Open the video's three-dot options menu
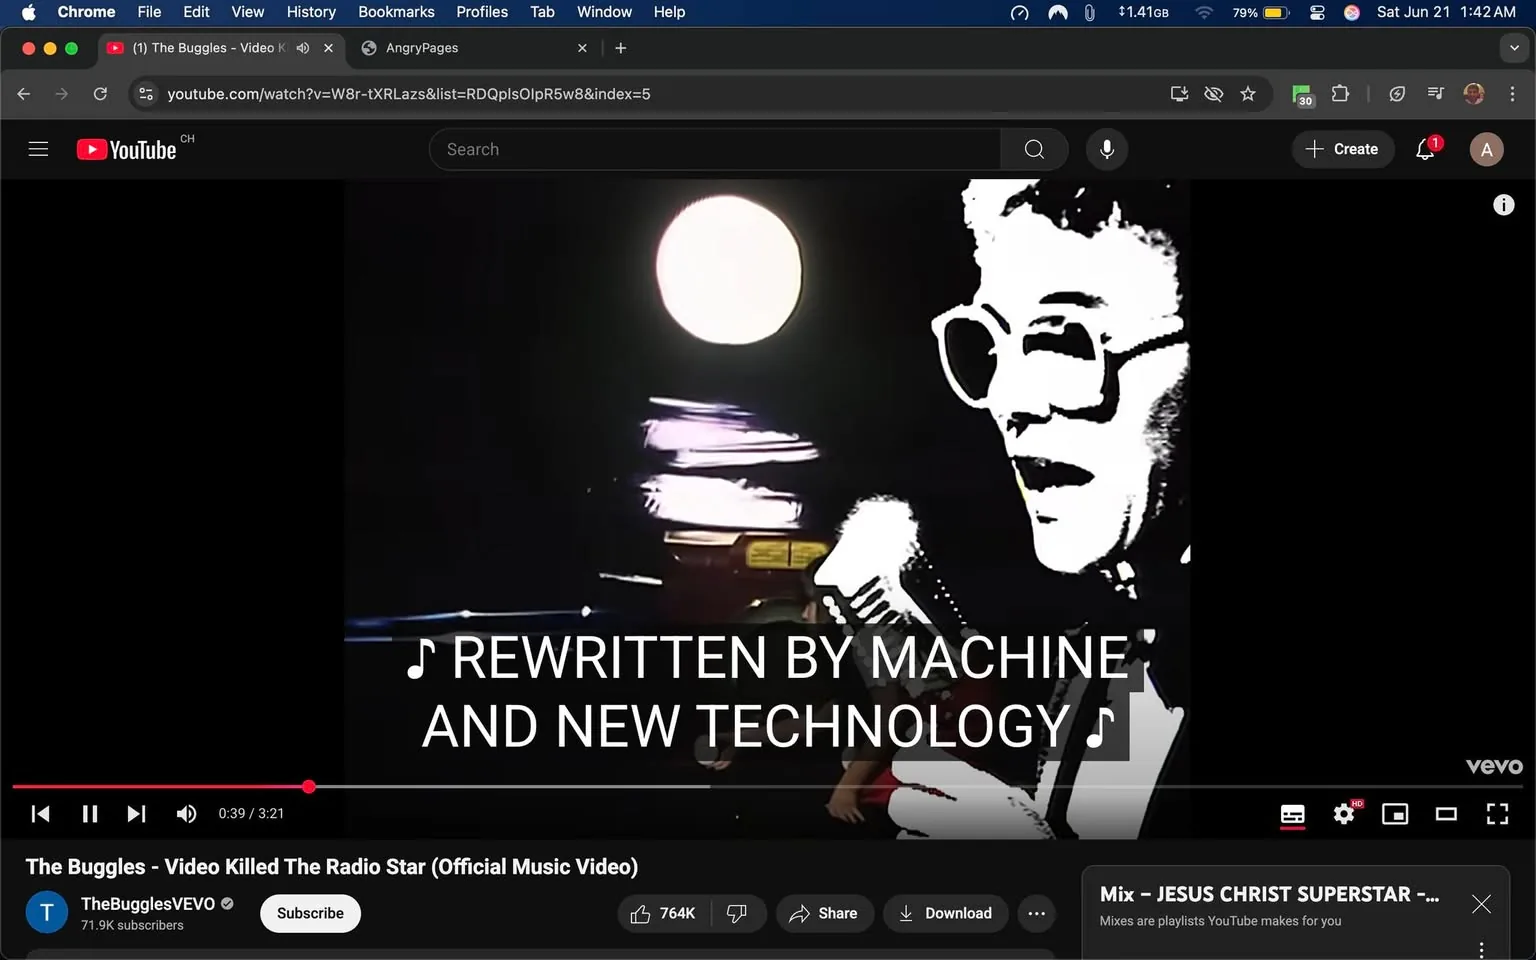The width and height of the screenshot is (1536, 960). click(1036, 913)
